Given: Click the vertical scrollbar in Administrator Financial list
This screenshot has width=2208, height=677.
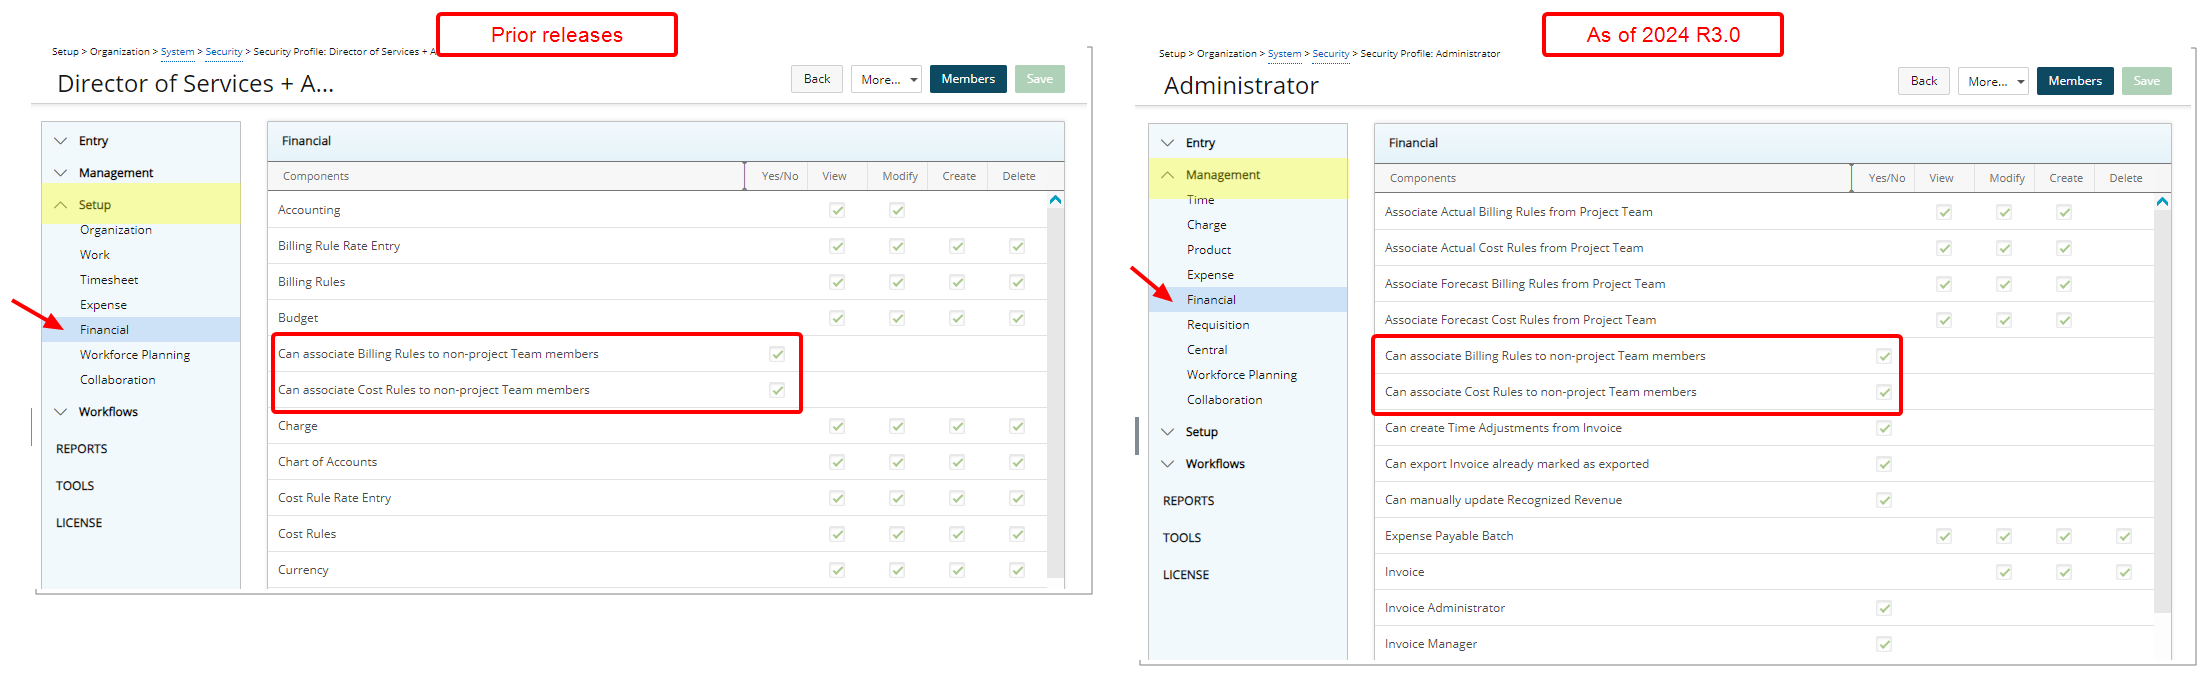Looking at the screenshot, I should pos(2162,400).
